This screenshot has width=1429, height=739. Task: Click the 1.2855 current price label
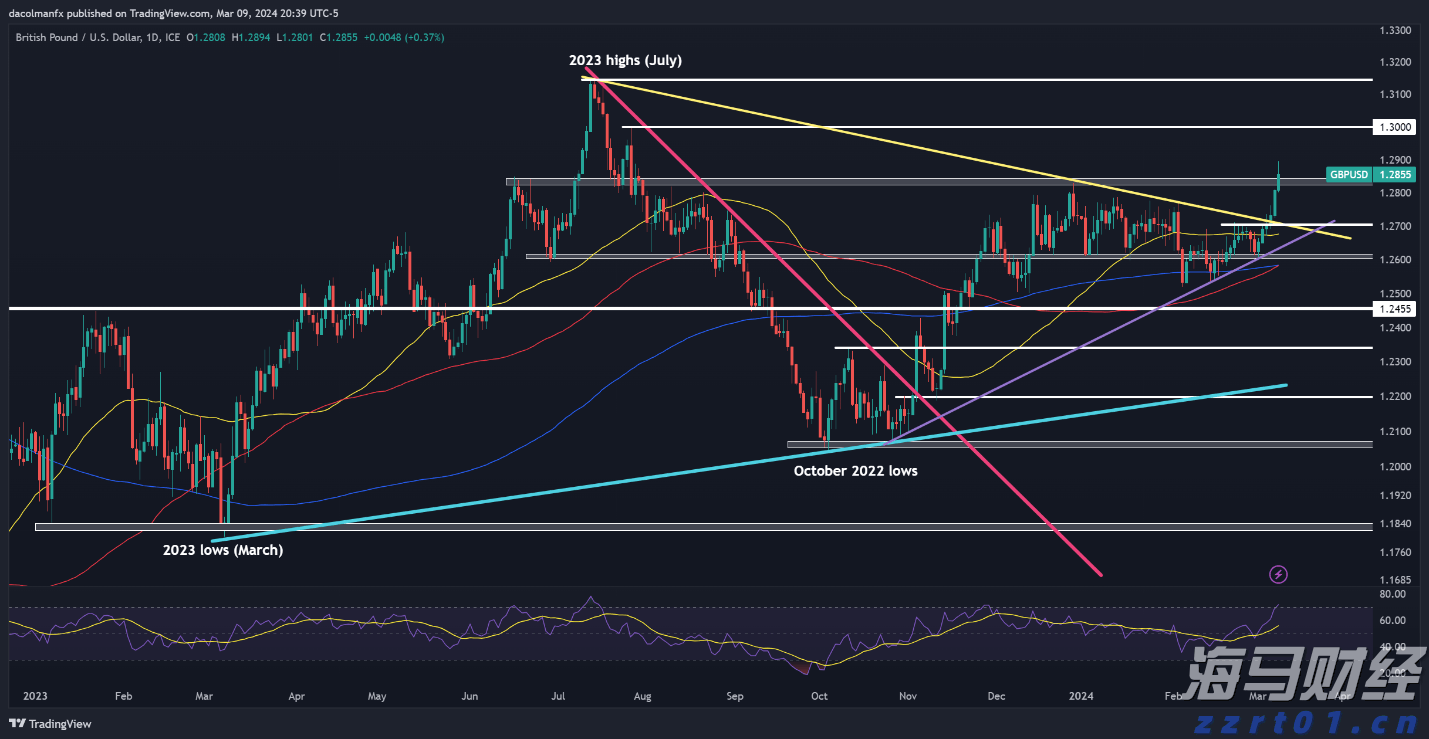point(1394,174)
